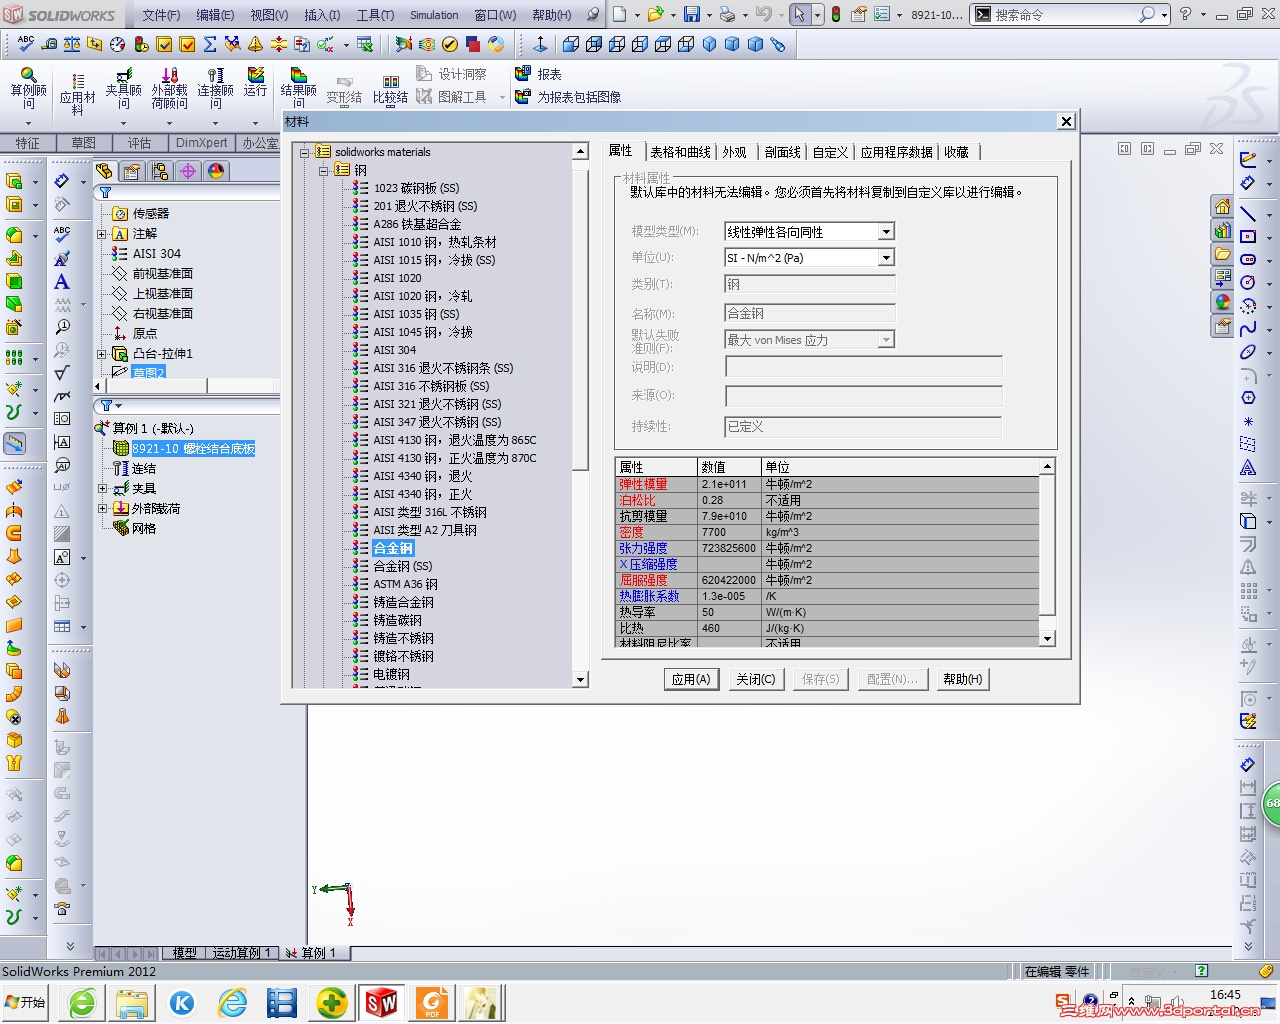Open the SolidWorks Resources home task pane icon
The width and height of the screenshot is (1280, 1024).
[x=1222, y=206]
